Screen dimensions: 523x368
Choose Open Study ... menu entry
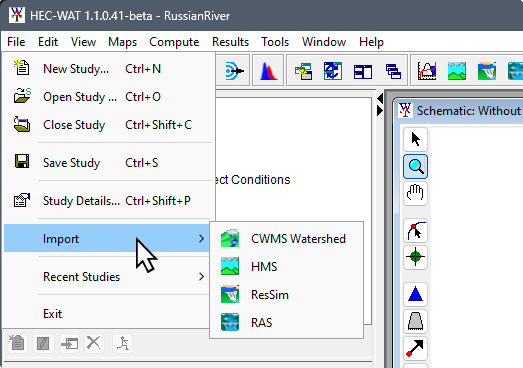[108, 97]
